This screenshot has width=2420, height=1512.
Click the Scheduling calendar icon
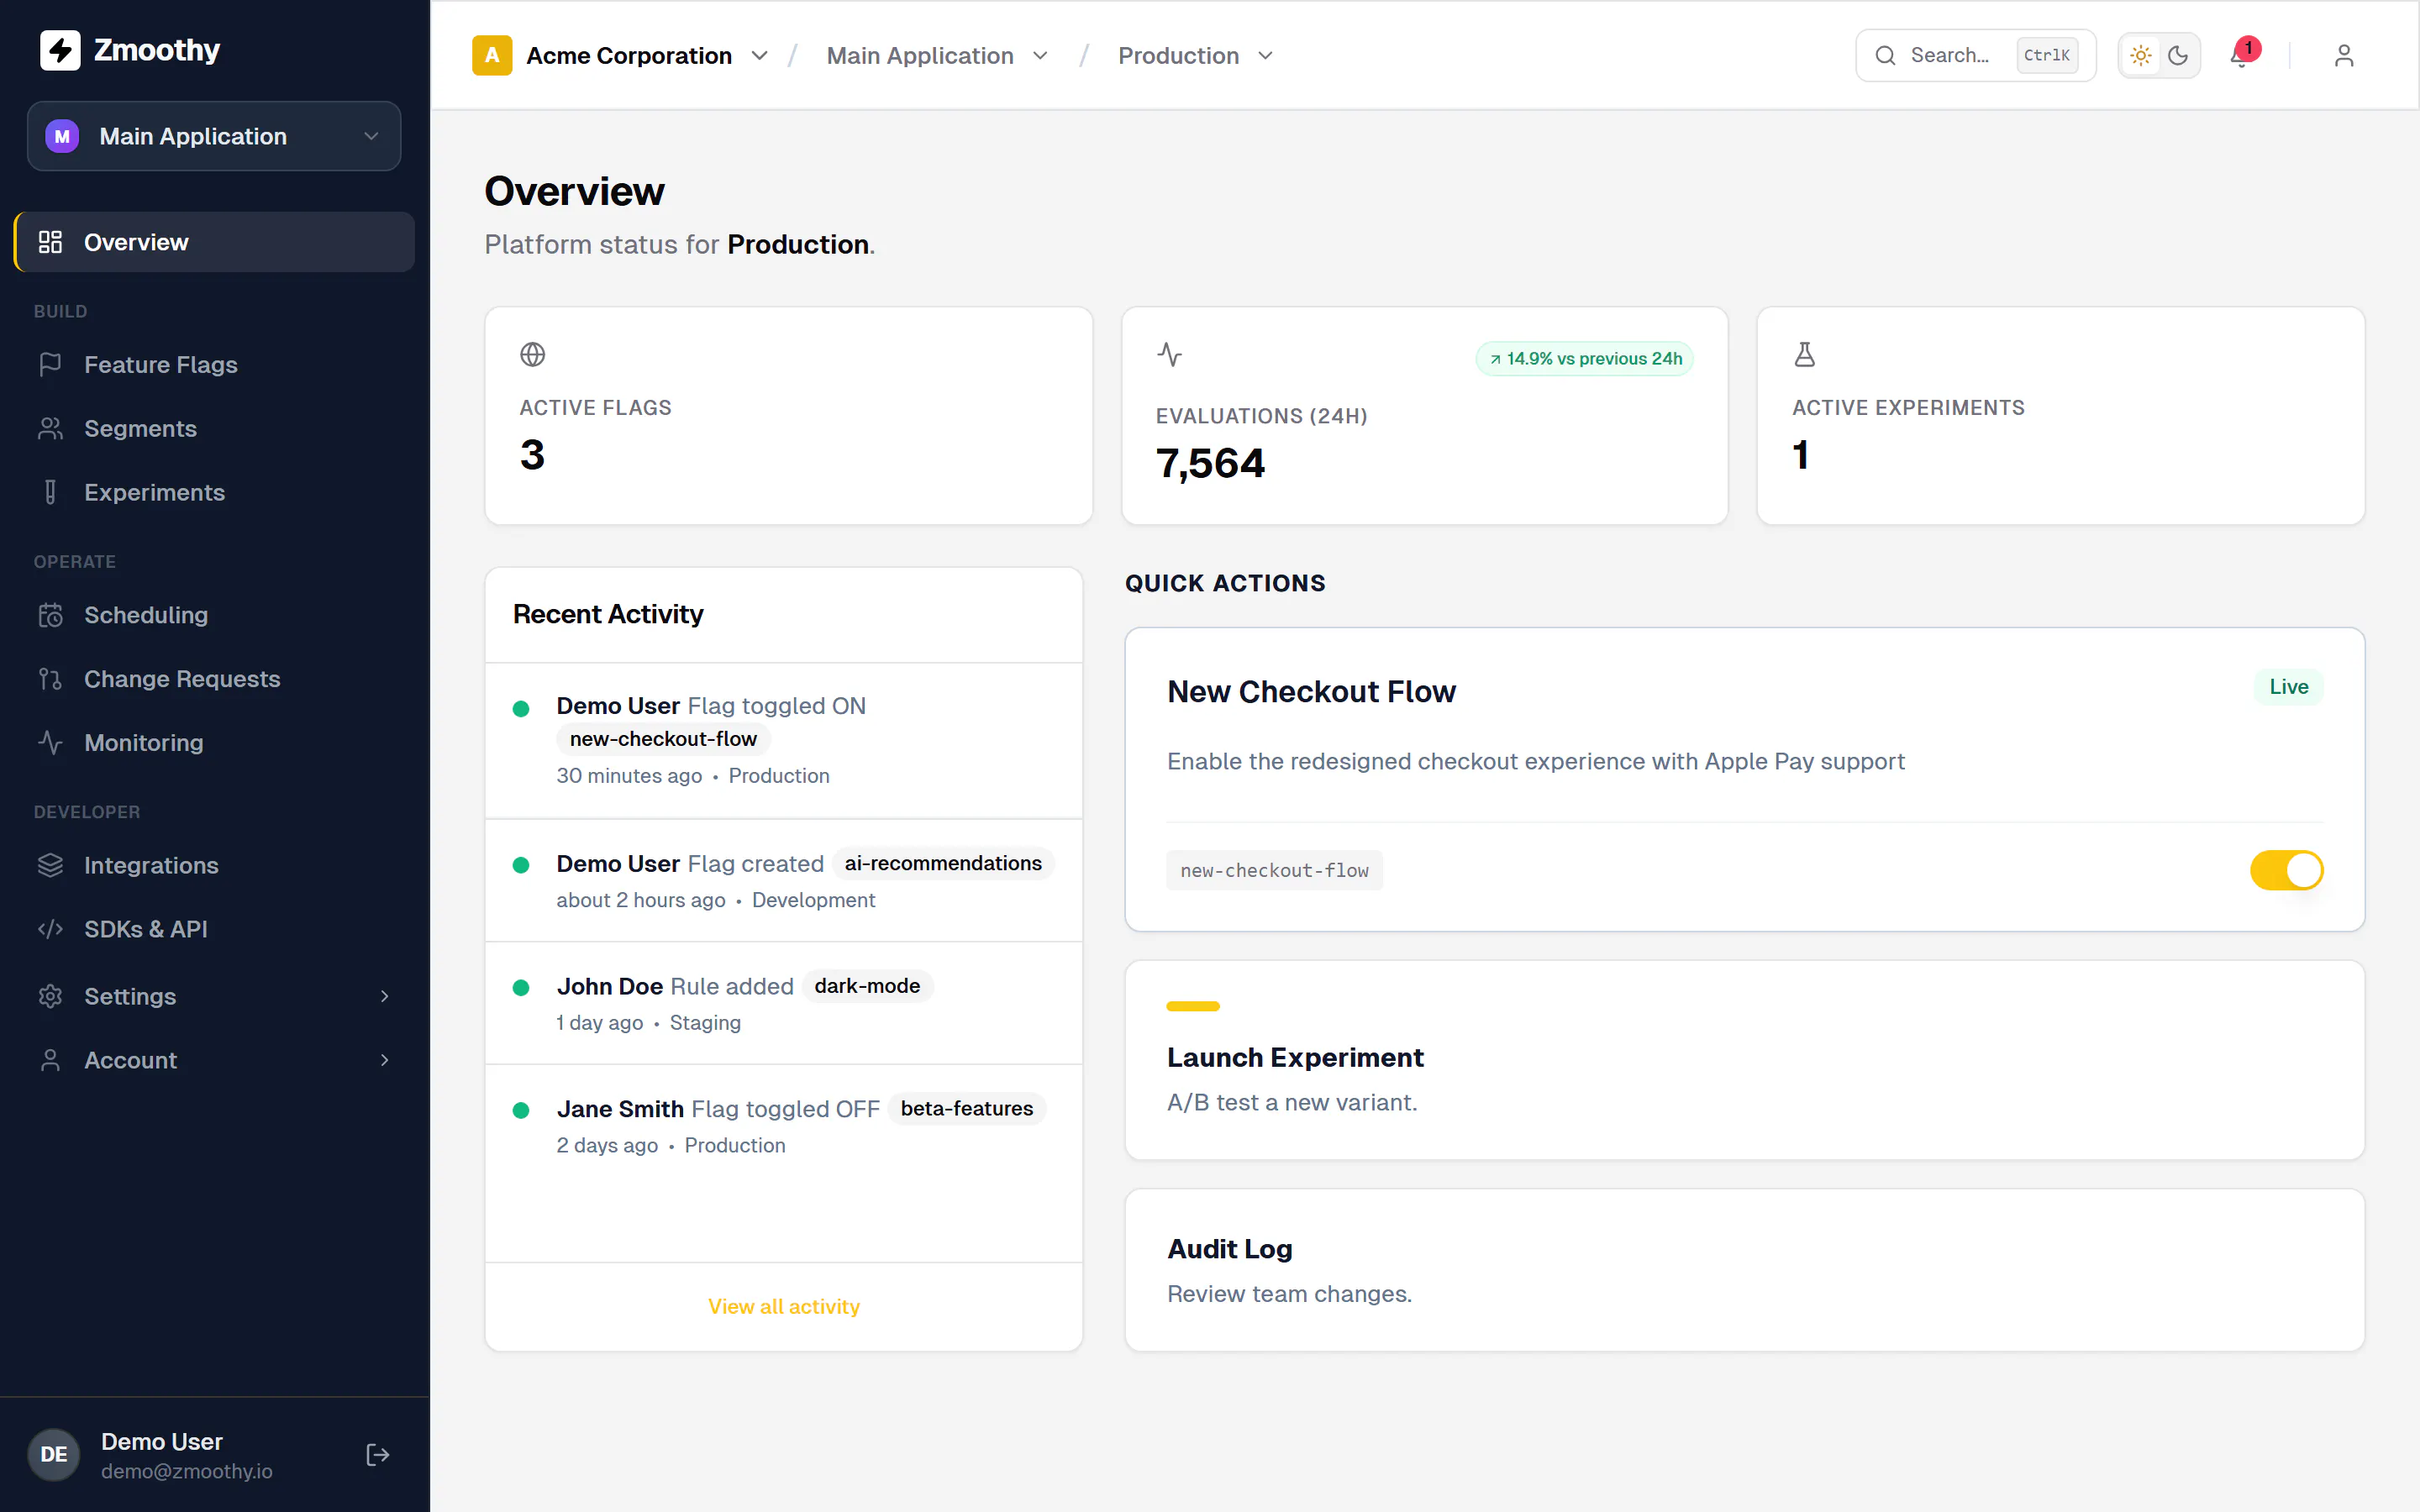(50, 615)
